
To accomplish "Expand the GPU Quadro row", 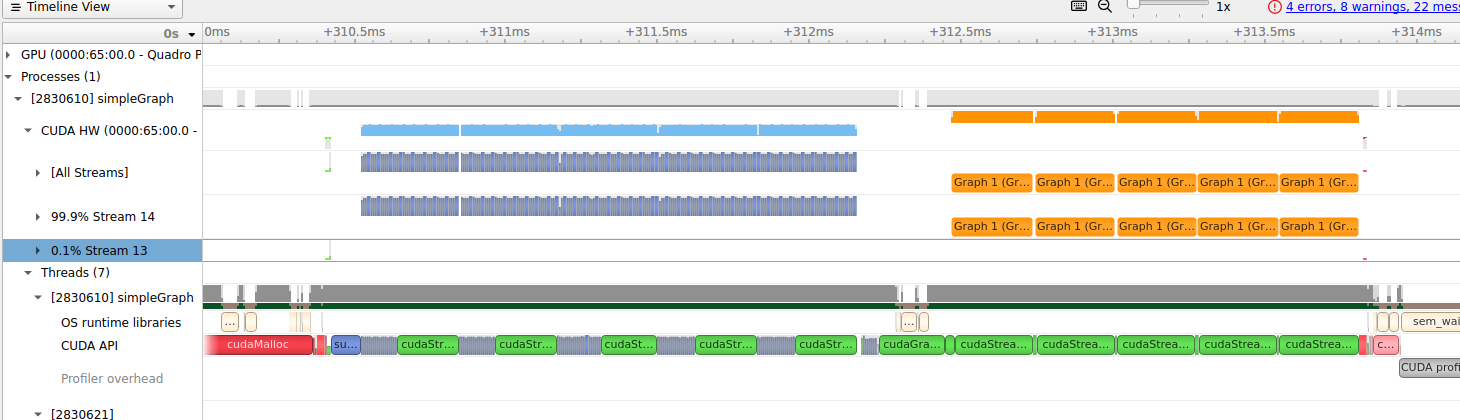I will [10, 55].
